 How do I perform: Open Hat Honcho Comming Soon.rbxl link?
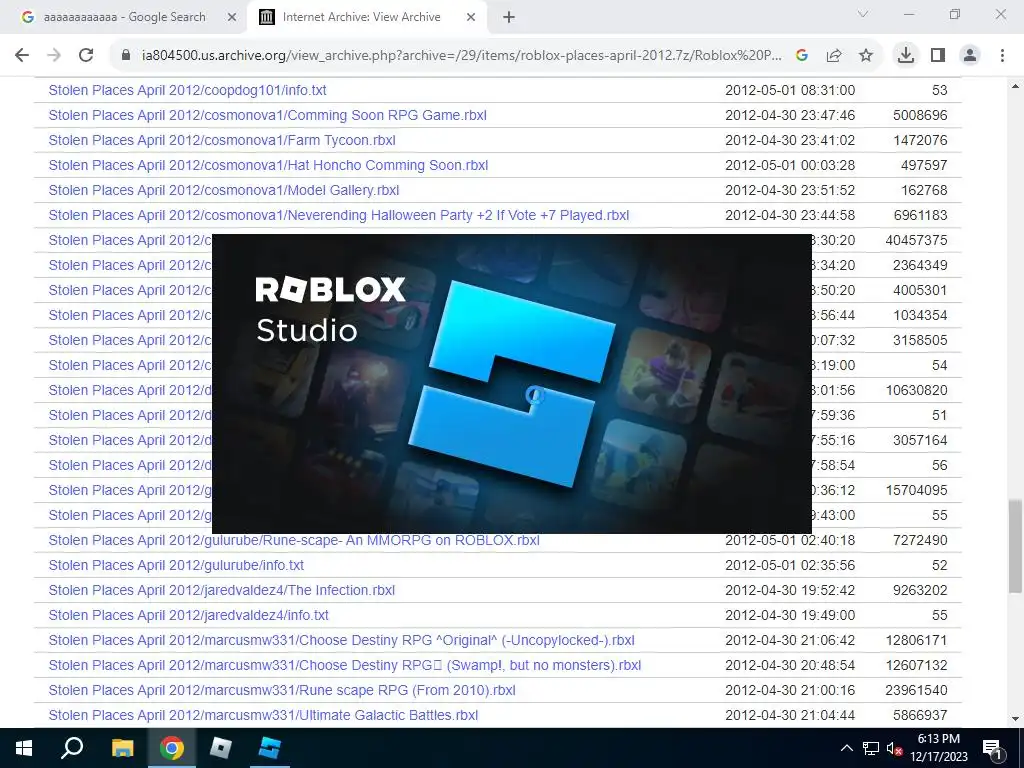pos(268,165)
